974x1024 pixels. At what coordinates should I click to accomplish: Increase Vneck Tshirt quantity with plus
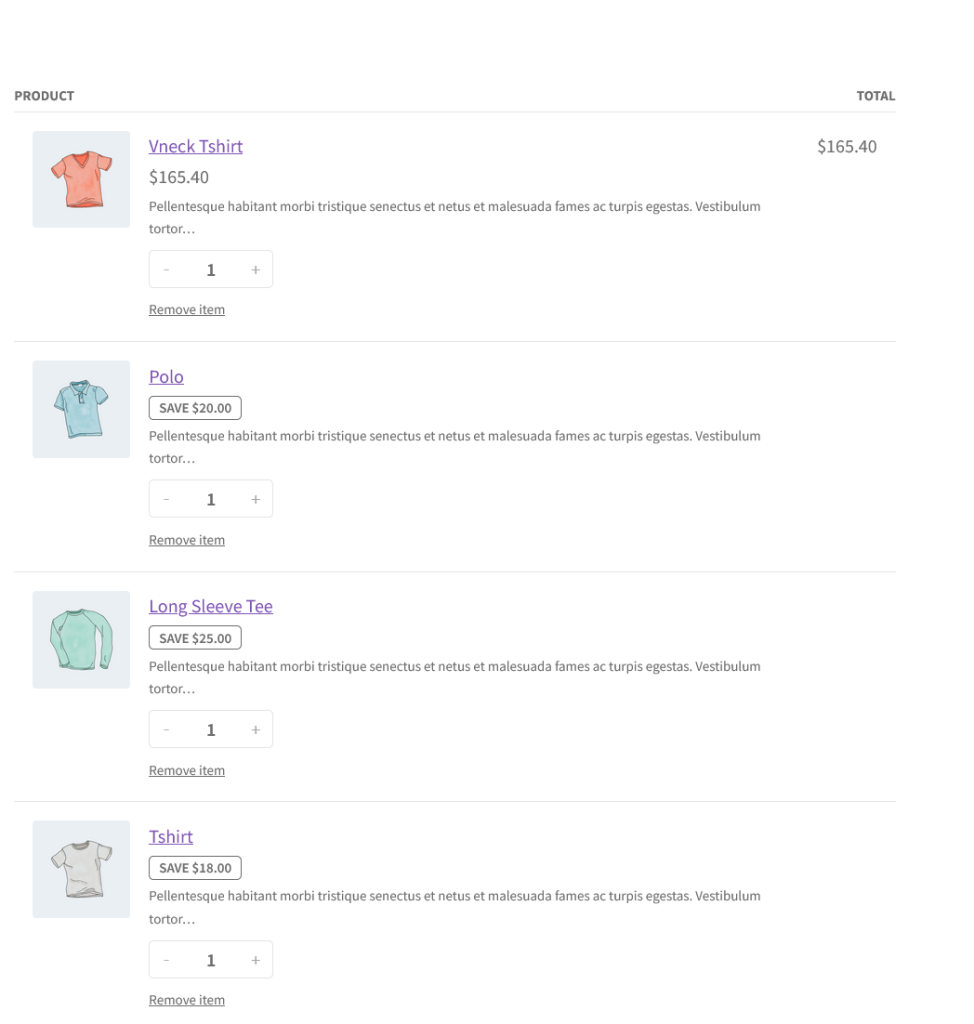[255, 270]
